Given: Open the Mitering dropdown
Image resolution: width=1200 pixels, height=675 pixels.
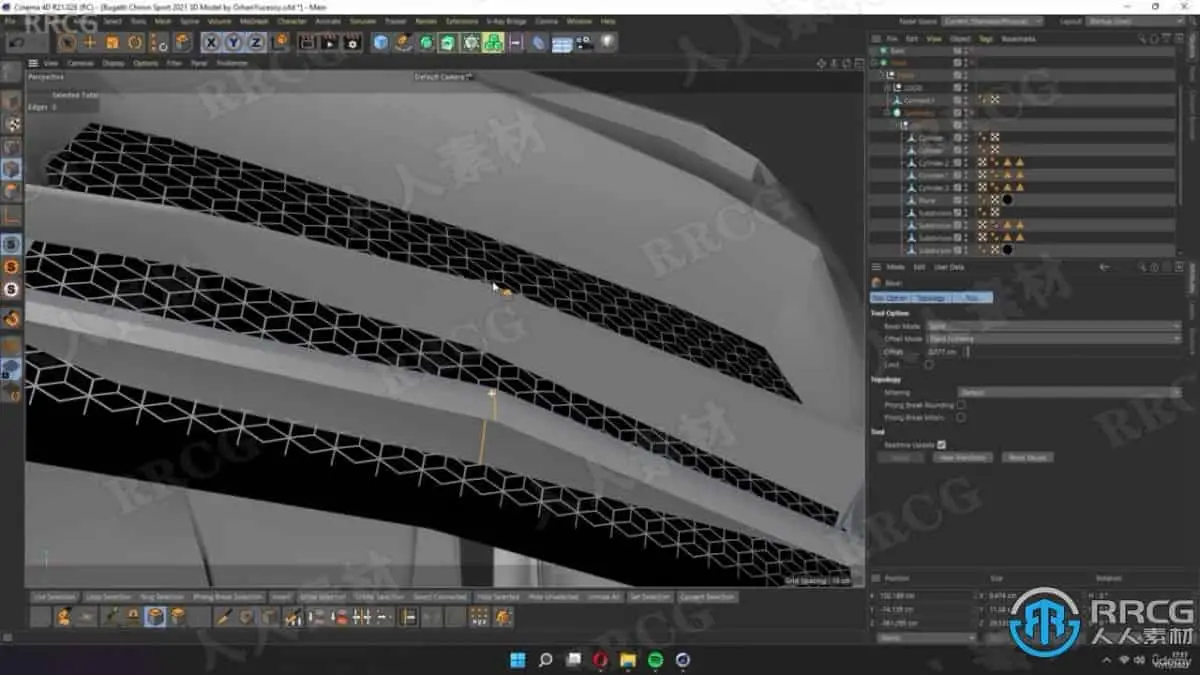Looking at the screenshot, I should (1068, 392).
